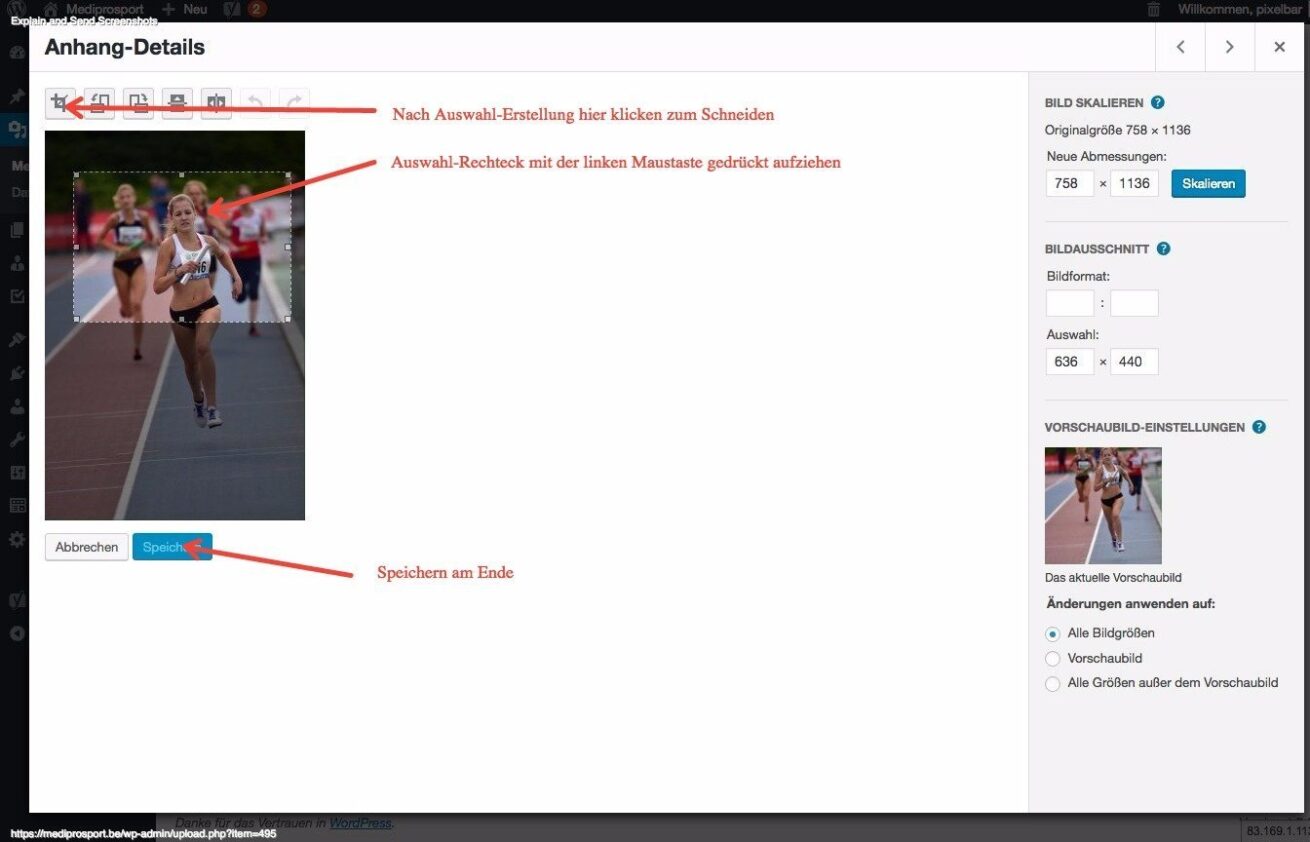Open help for Bild skalieren
Screen dimensions: 1310x842
point(1157,102)
